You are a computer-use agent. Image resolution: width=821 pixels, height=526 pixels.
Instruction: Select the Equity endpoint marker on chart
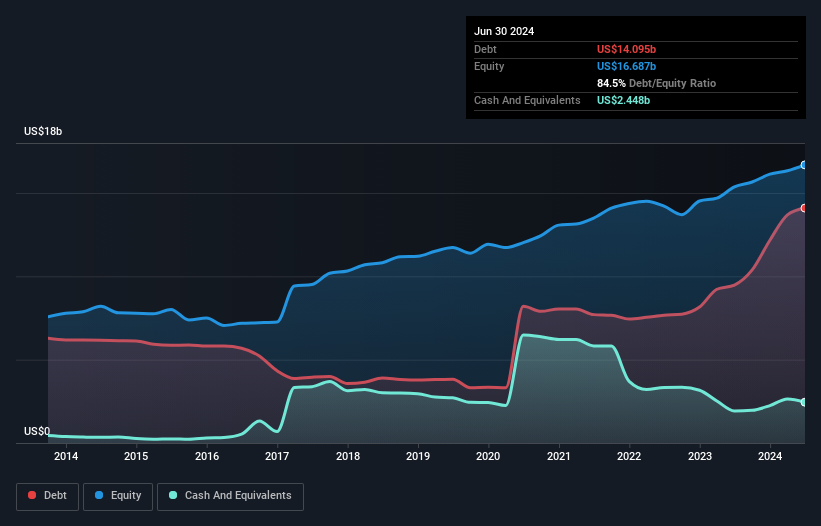[x=804, y=165]
